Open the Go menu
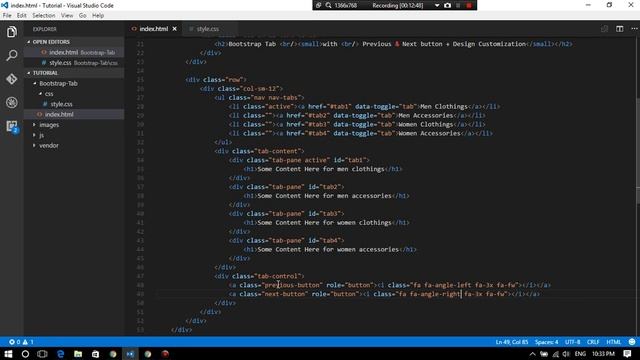 [x=82, y=16]
